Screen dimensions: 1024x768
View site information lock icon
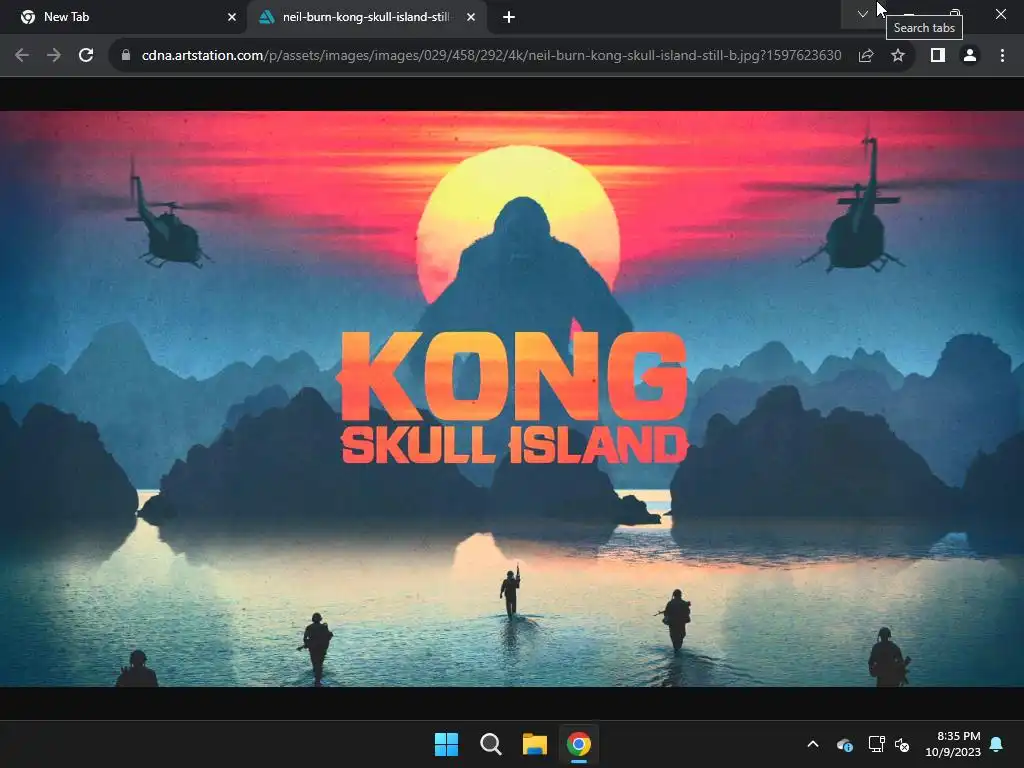tap(125, 56)
